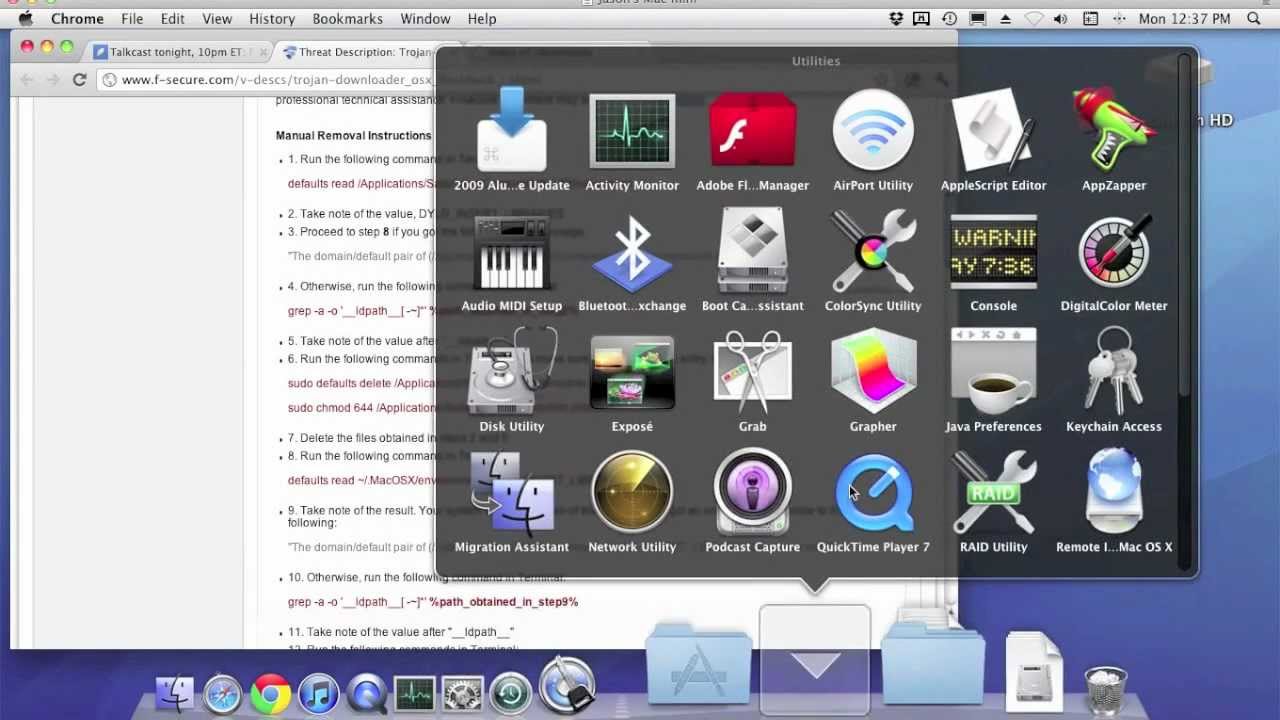The height and width of the screenshot is (720, 1280).
Task: Open Audio MIDI Setup
Action: [511, 260]
